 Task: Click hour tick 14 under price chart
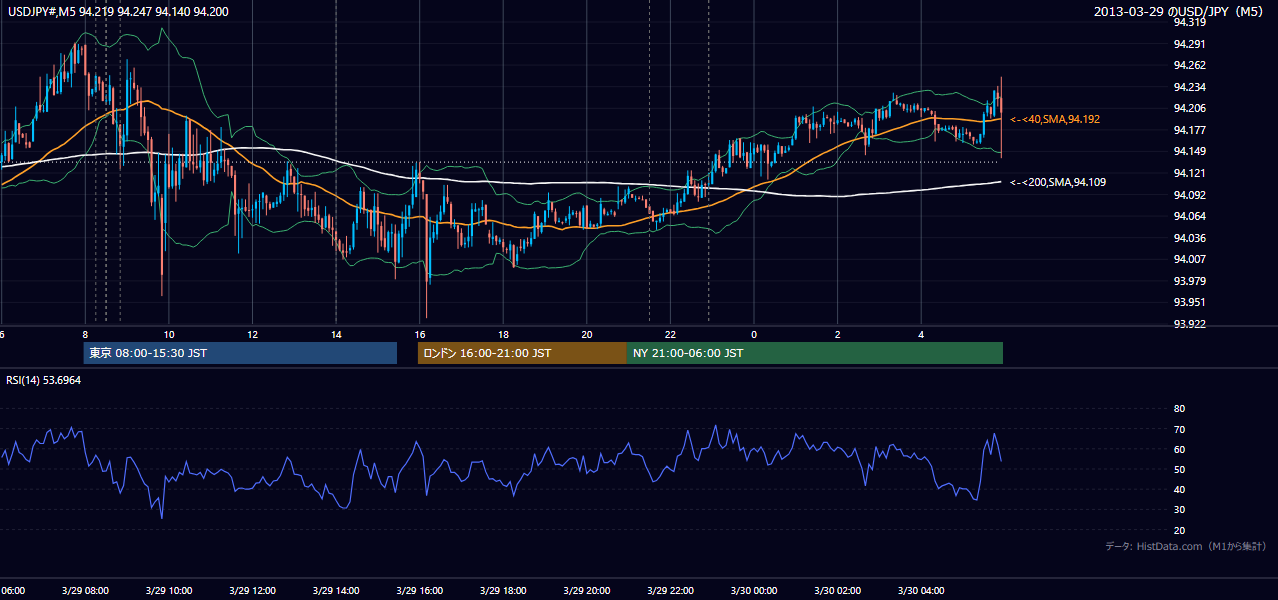[x=336, y=334]
